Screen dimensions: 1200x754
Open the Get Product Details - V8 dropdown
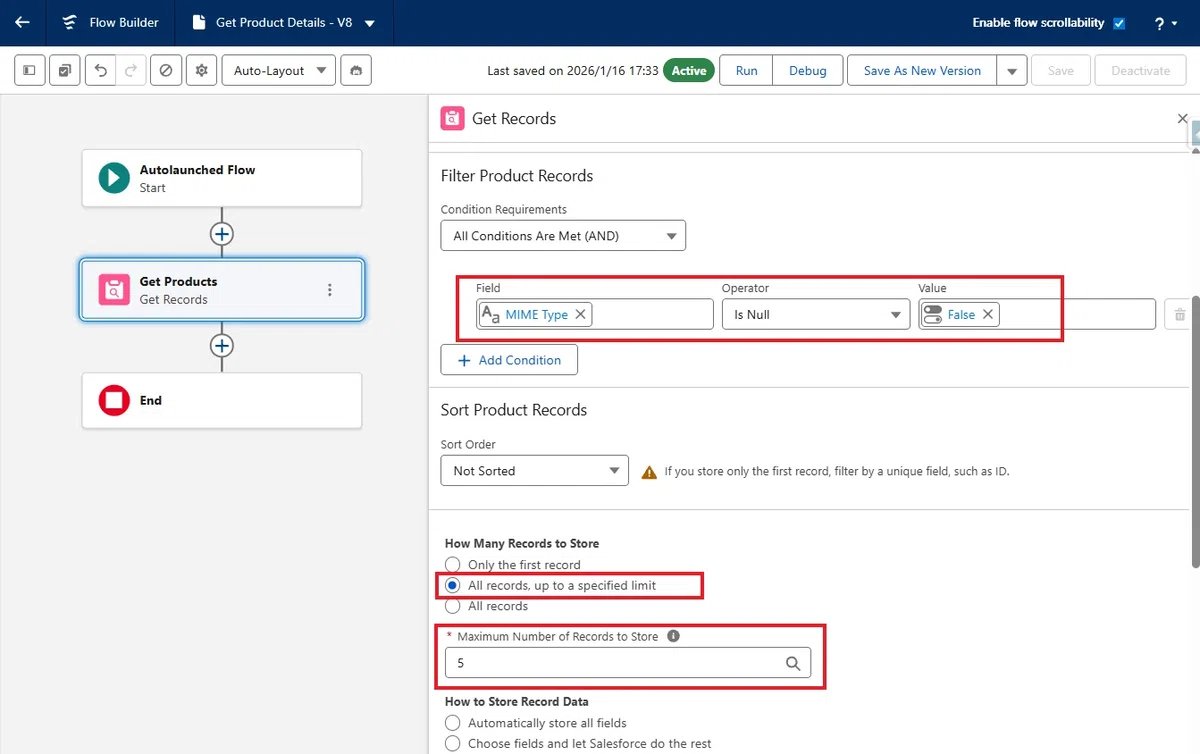370,23
